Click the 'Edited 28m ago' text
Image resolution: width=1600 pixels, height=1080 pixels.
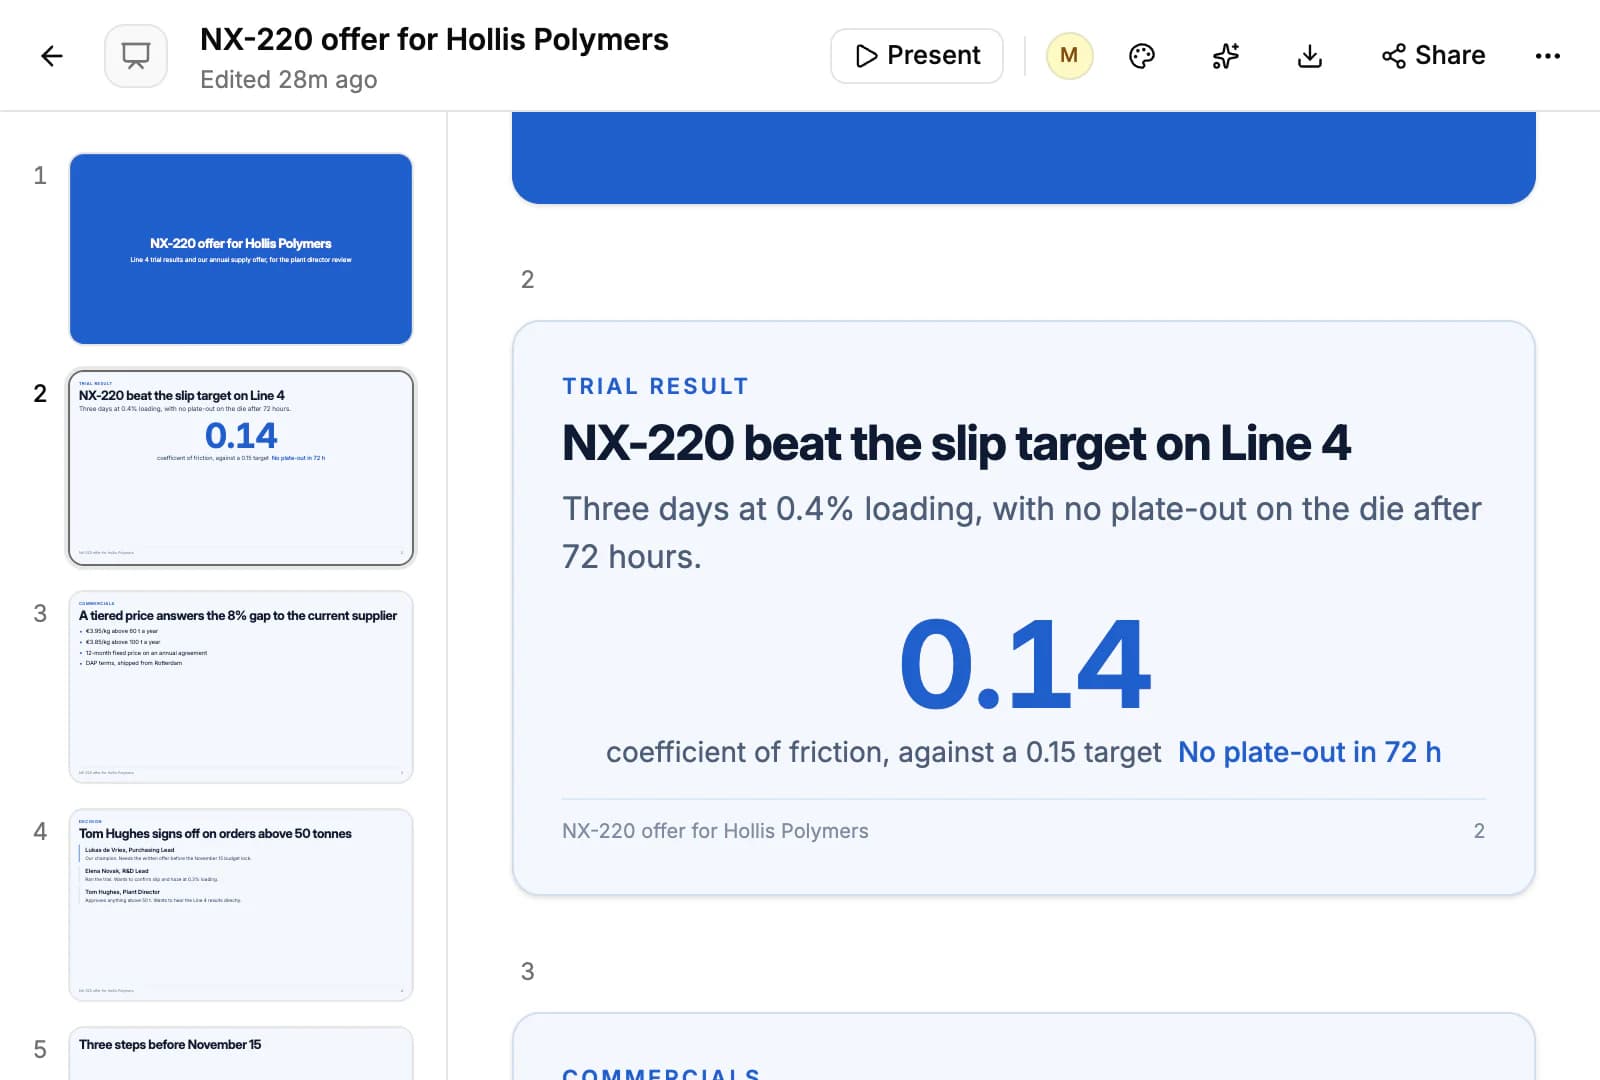289,80
